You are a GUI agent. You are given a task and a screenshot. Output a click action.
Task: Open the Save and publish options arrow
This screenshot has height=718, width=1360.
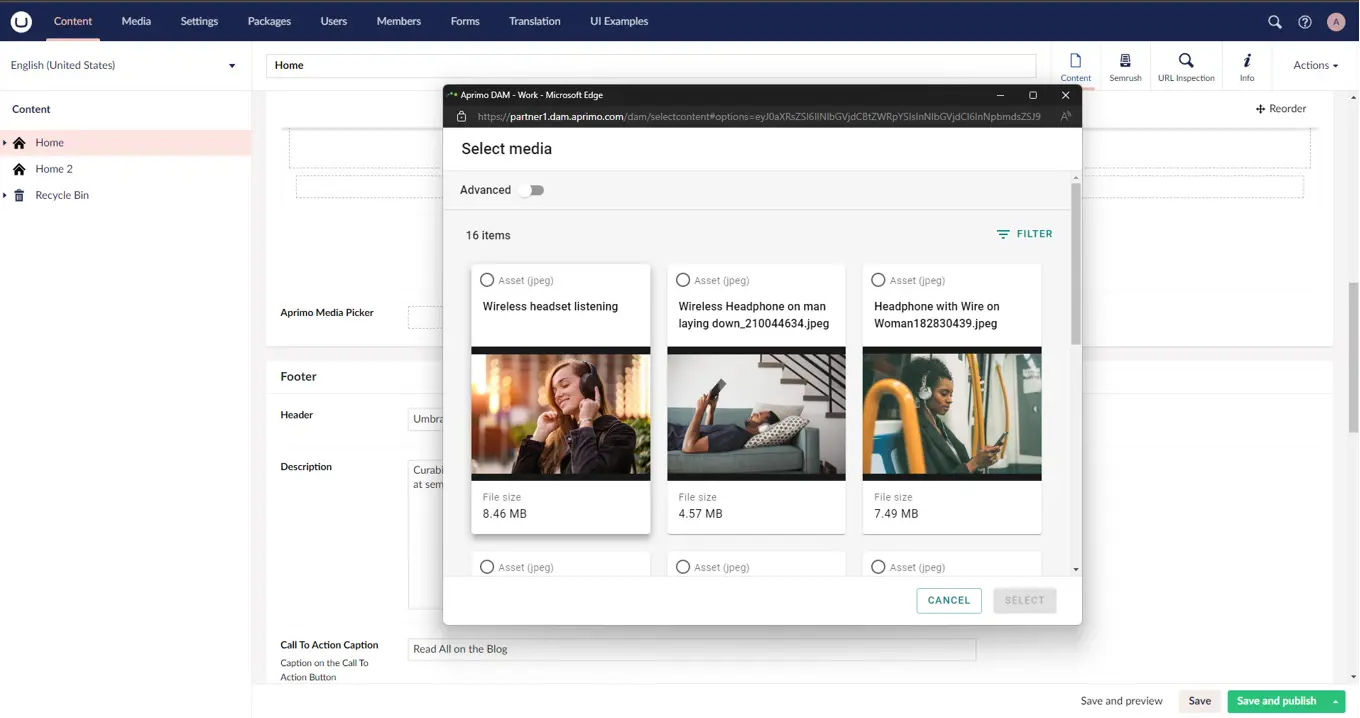click(1335, 701)
